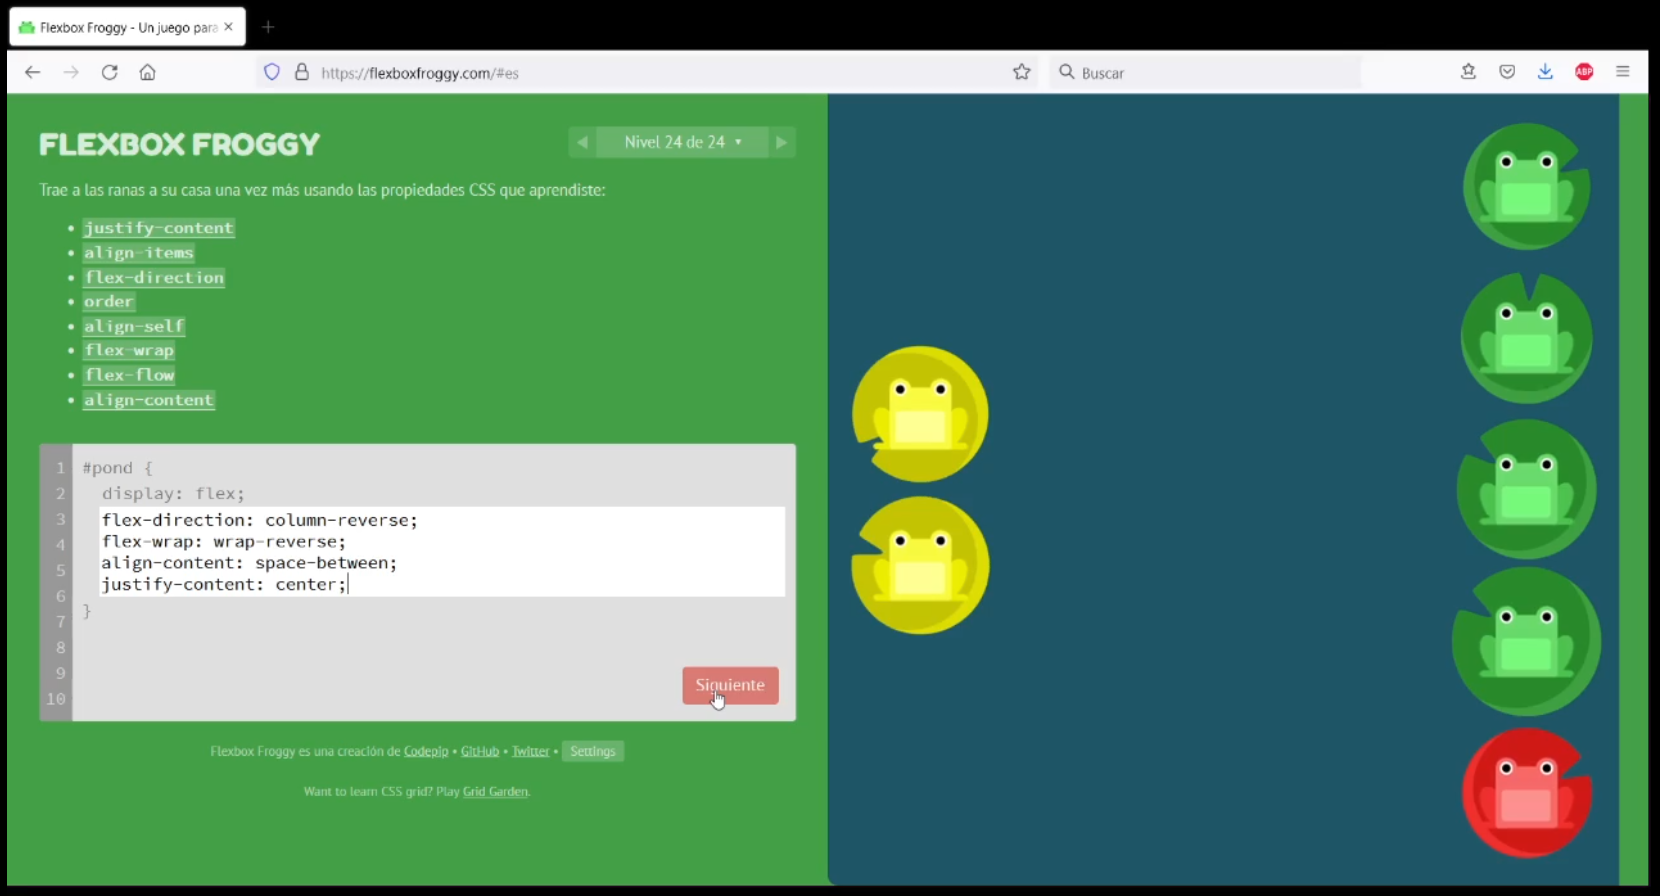This screenshot has width=1660, height=896.
Task: Click the FLEXBOX FROGGY title
Action: point(180,145)
